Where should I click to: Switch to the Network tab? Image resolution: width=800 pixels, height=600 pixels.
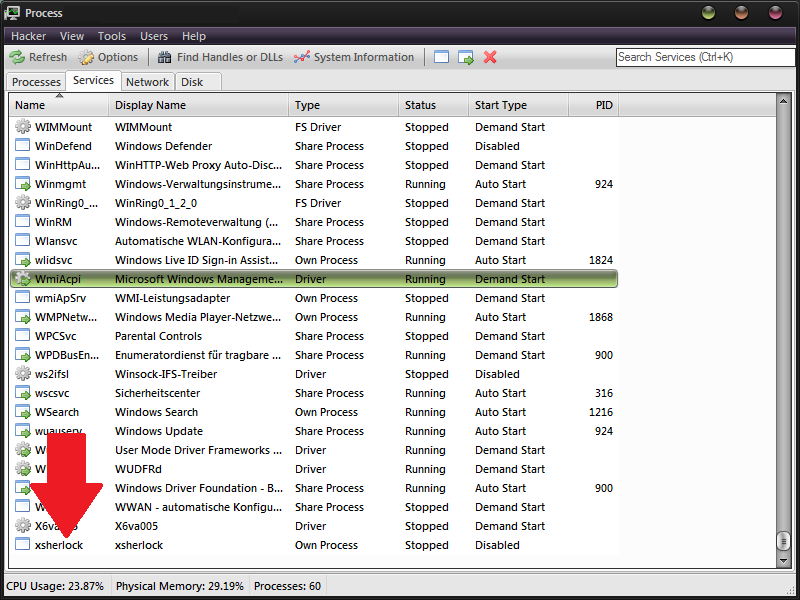(x=147, y=82)
